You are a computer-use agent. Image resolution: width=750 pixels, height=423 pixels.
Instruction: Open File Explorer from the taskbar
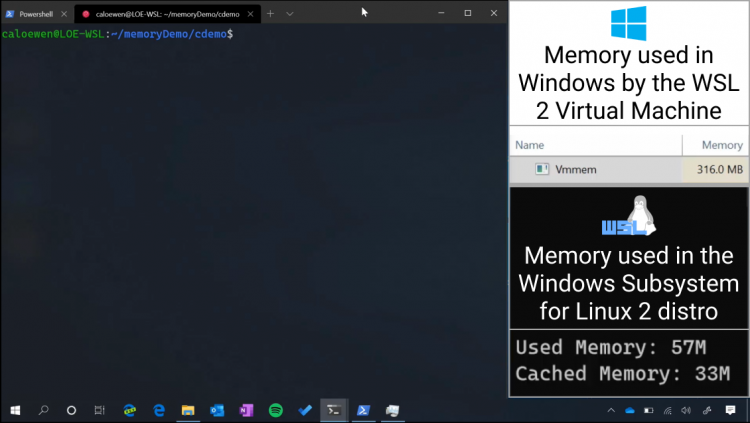(187, 410)
